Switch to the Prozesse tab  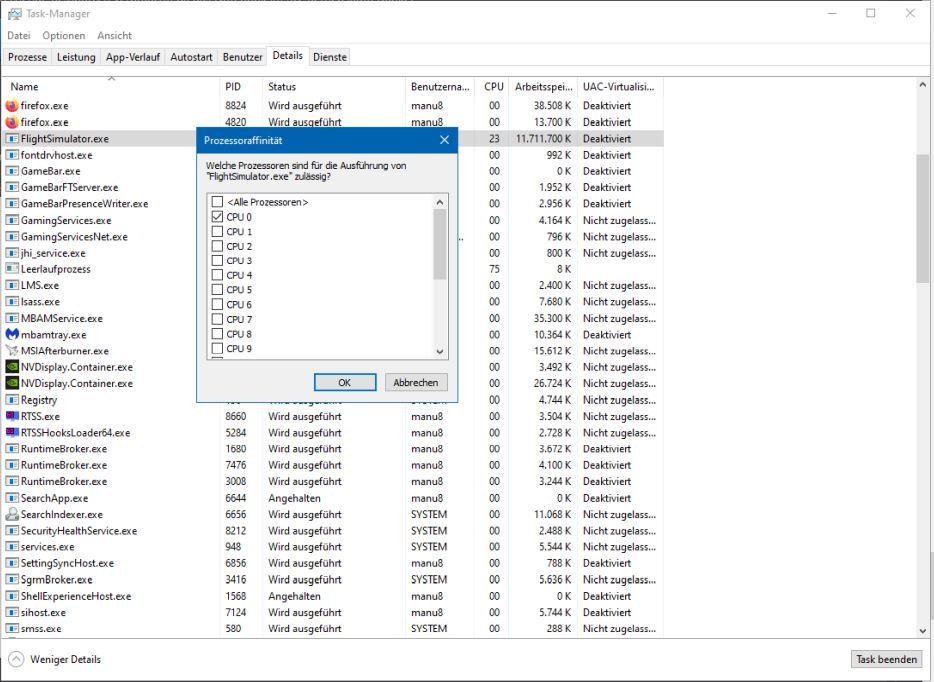click(x=27, y=57)
